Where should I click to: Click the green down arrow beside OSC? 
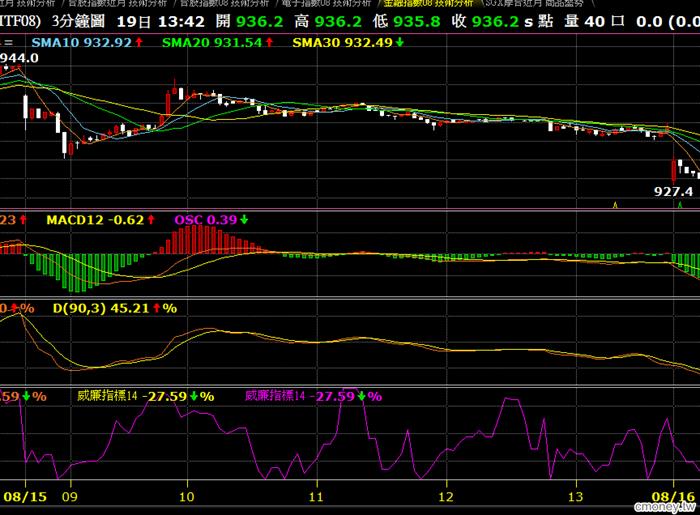click(244, 220)
